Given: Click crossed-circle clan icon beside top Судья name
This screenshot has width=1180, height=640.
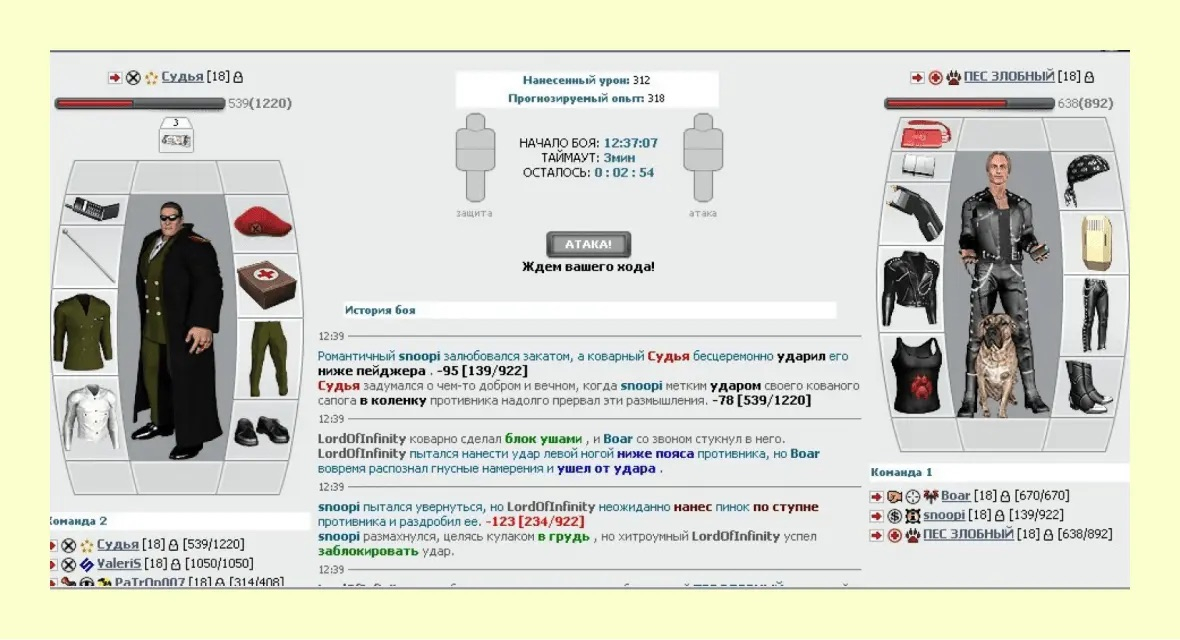Looking at the screenshot, I should pyautogui.click(x=133, y=78).
